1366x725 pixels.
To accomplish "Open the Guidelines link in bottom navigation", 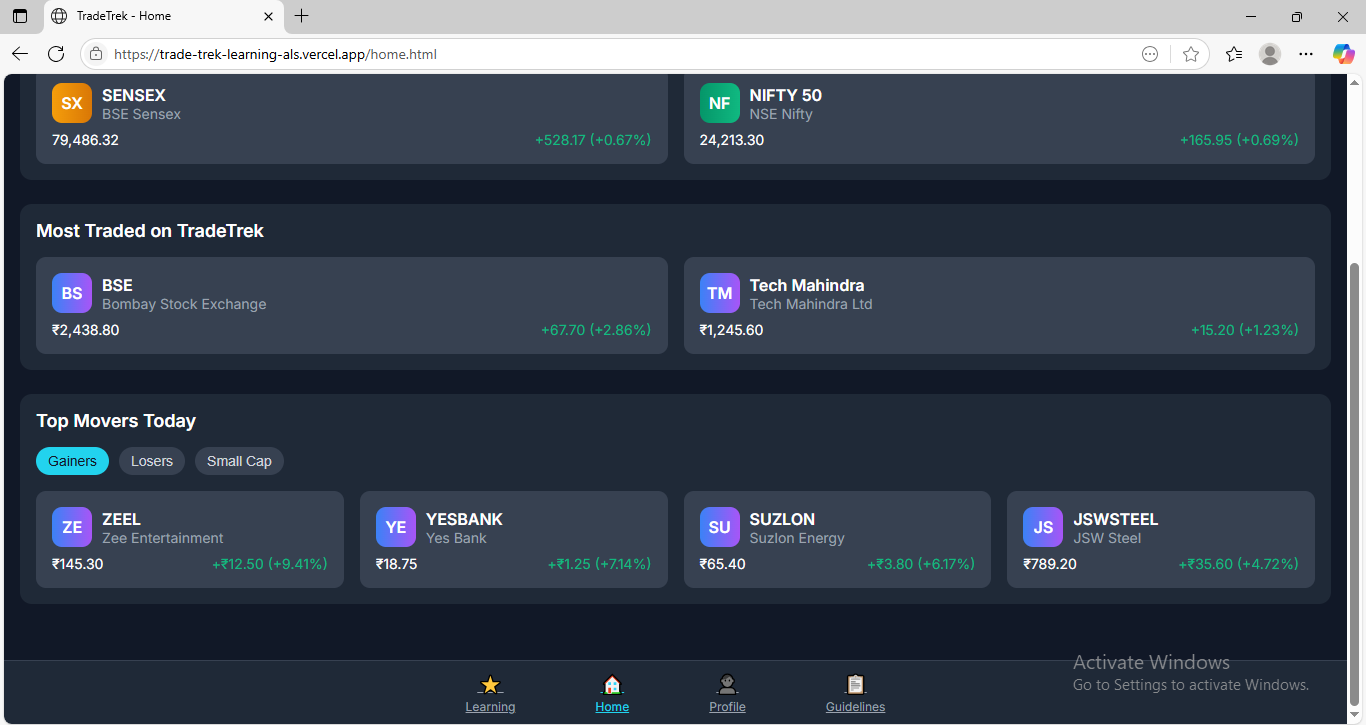I will (855, 707).
